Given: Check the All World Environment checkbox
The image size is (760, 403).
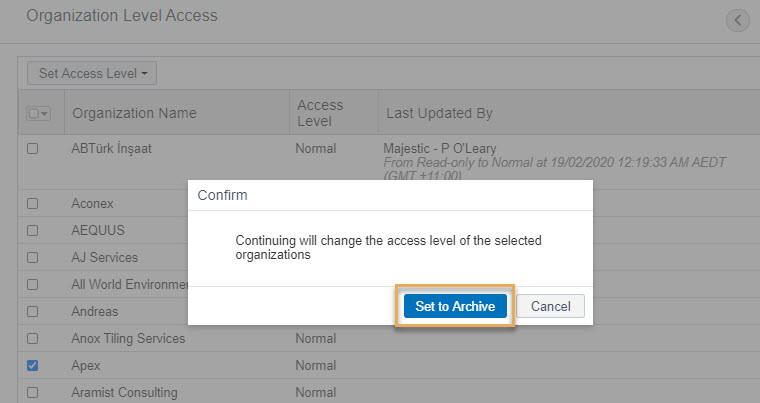Looking at the screenshot, I should 32,284.
